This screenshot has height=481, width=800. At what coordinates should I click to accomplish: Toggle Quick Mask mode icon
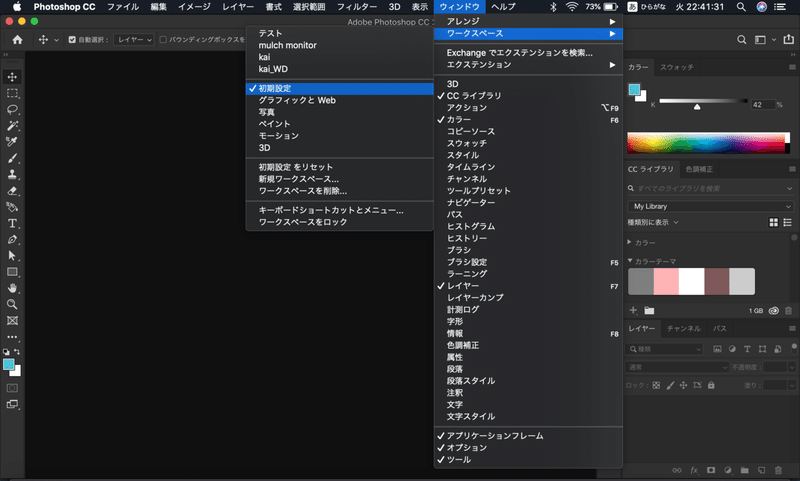[12, 388]
